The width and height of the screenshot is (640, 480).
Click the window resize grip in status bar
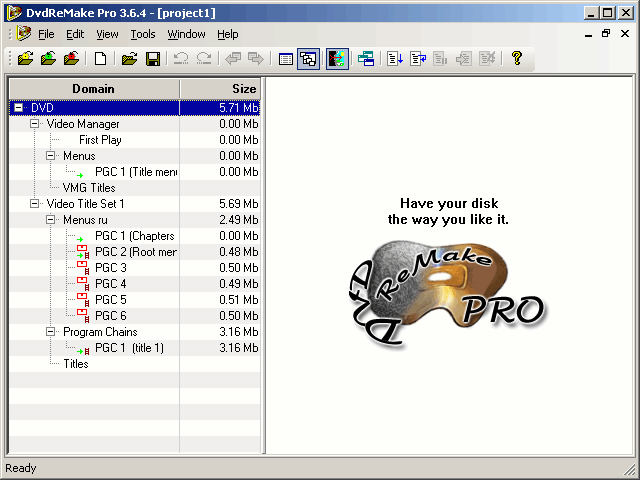(629, 470)
